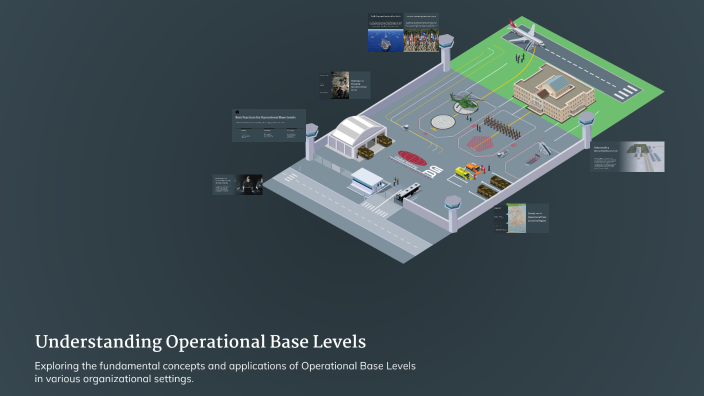Select the title Understanding Operational Base Levels
Viewport: 704px width, 396px height.
tap(200, 342)
